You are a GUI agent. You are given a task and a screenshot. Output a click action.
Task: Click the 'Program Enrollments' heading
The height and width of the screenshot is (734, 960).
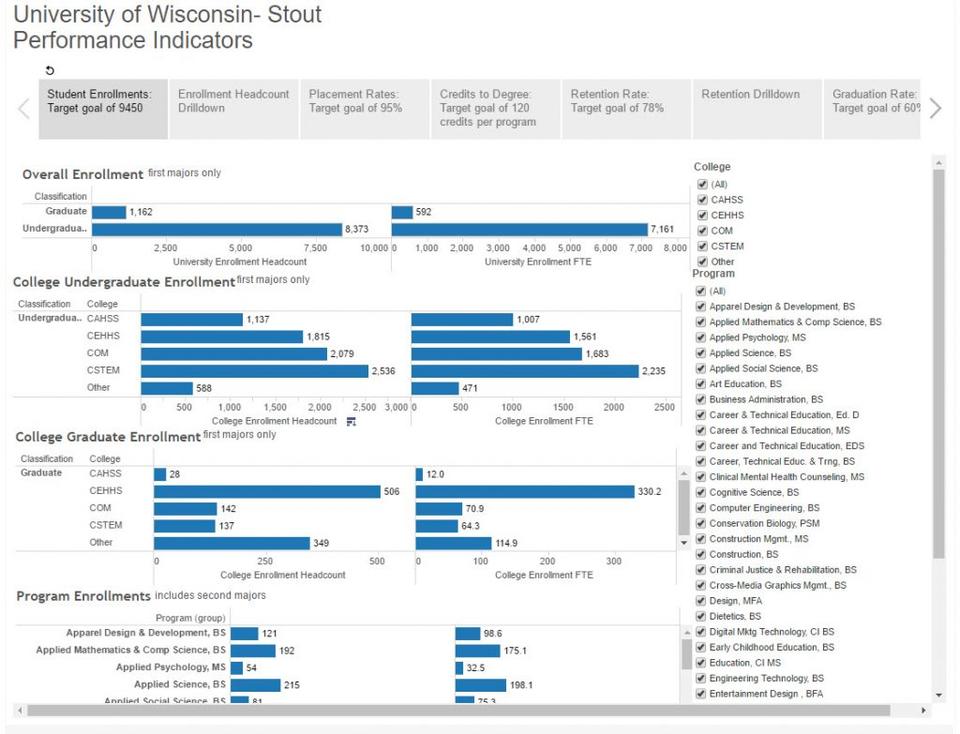pyautogui.click(x=83, y=596)
